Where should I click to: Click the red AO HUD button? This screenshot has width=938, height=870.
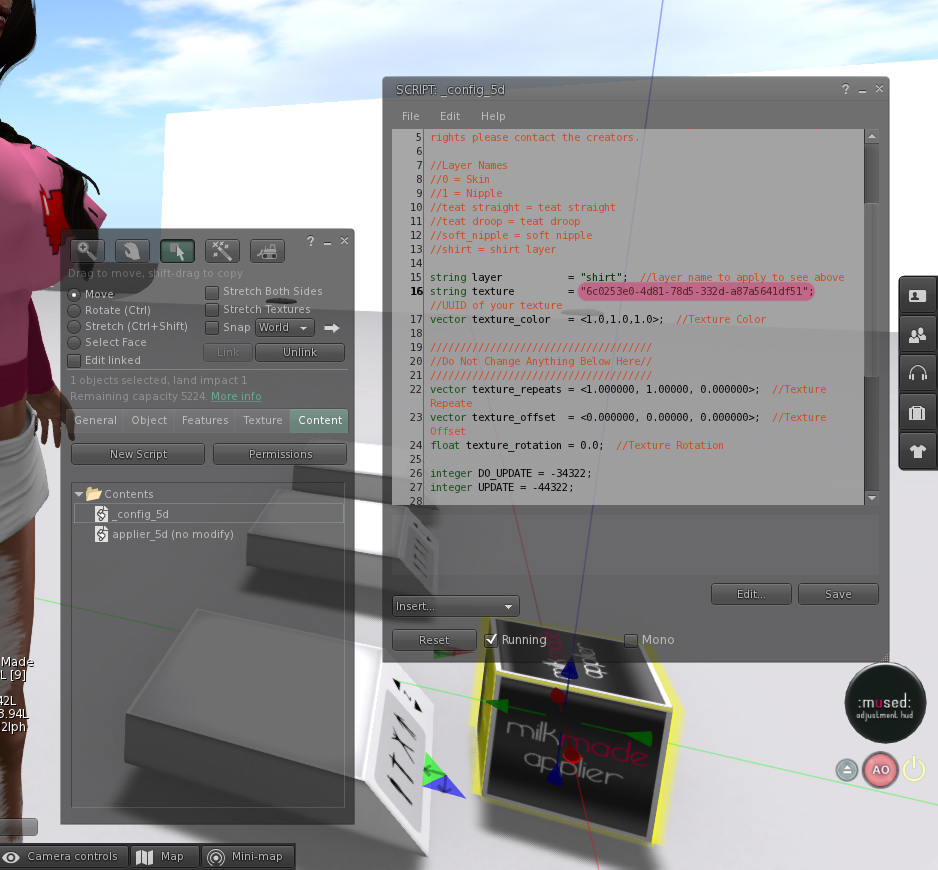tap(880, 770)
